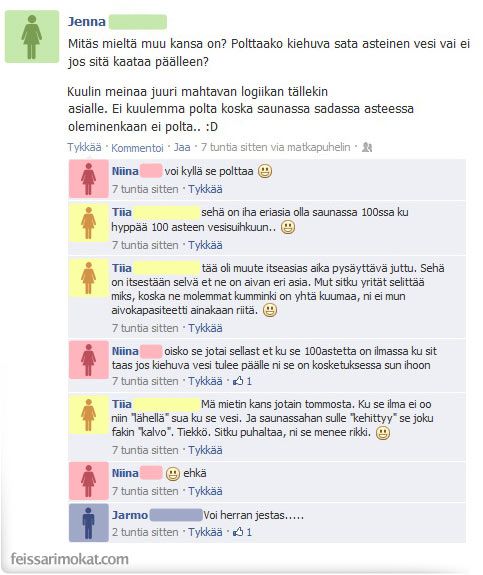Click the '7 tuntia sitten via matkapuhelin' timestamp
Screen dimensions: 483x575
(x=275, y=147)
